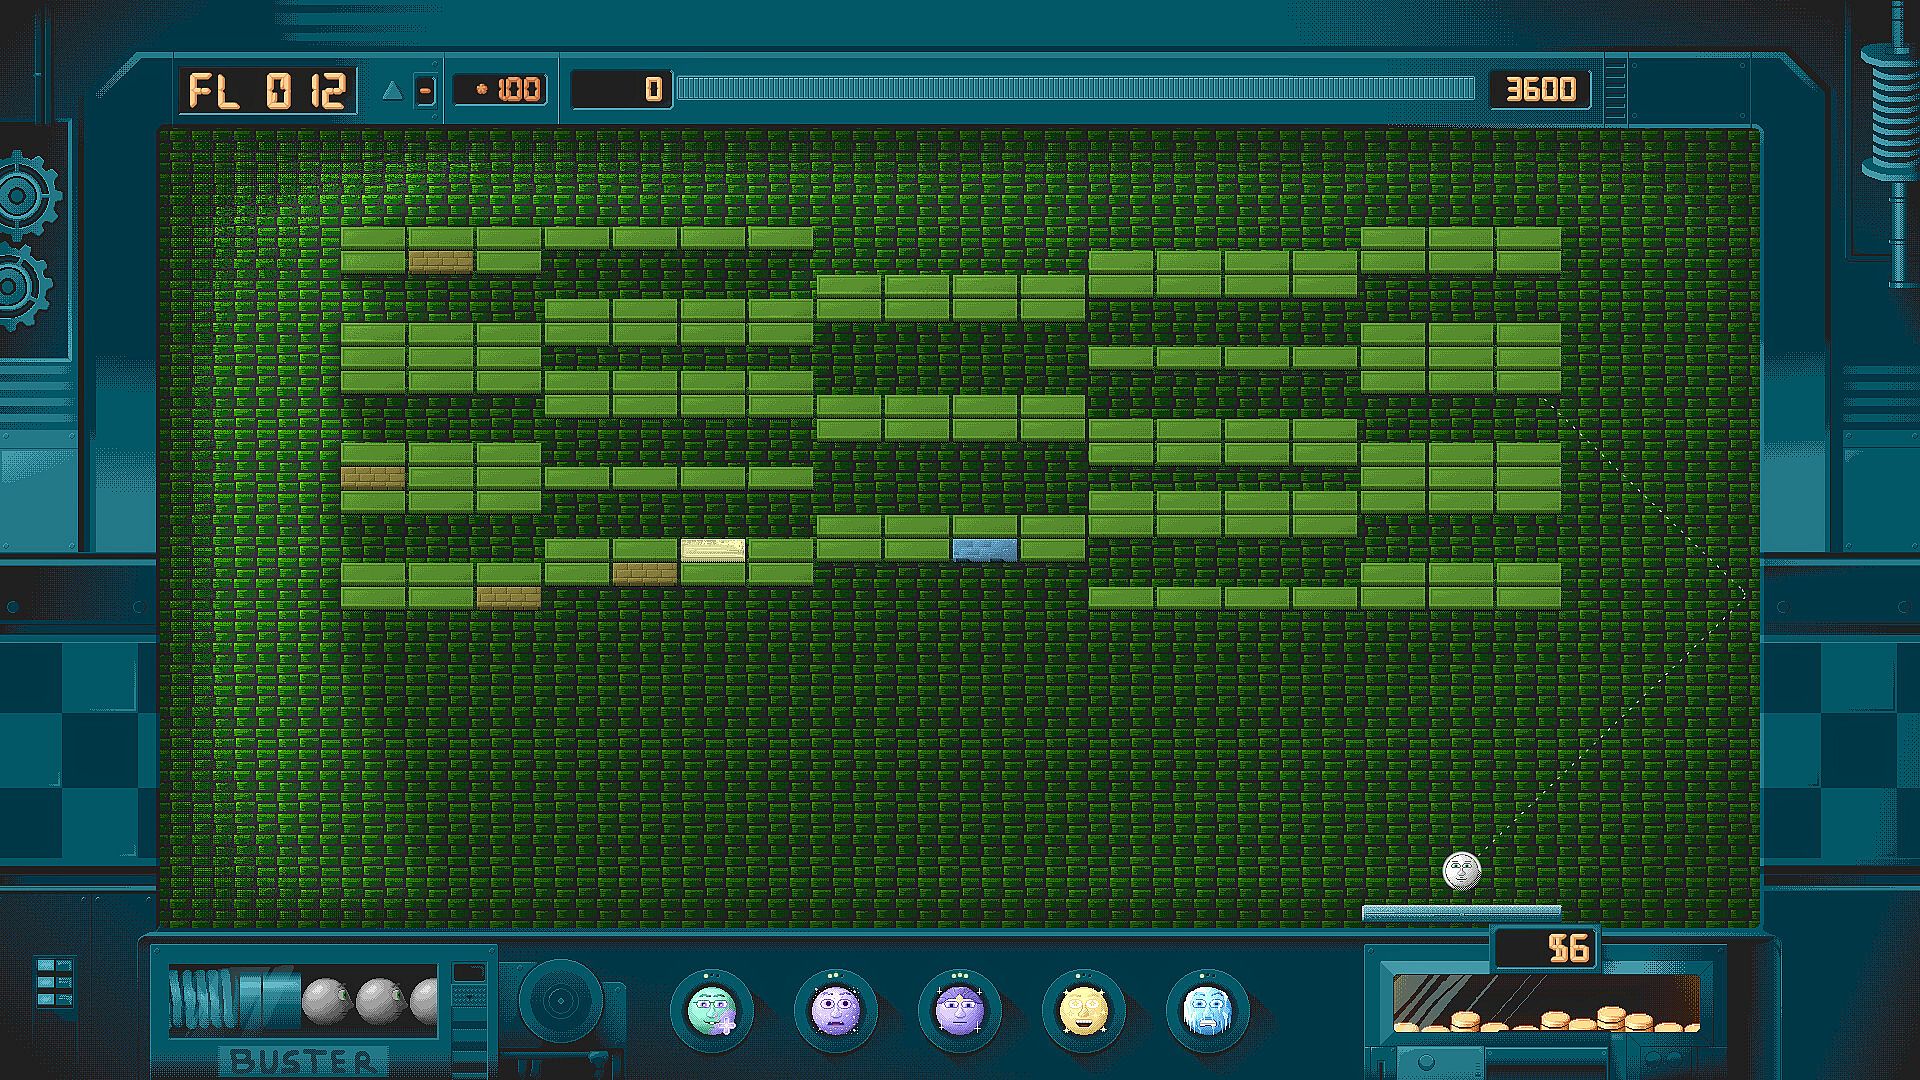Pick the smiling yellow face character
The image size is (1920, 1080).
[1083, 1010]
